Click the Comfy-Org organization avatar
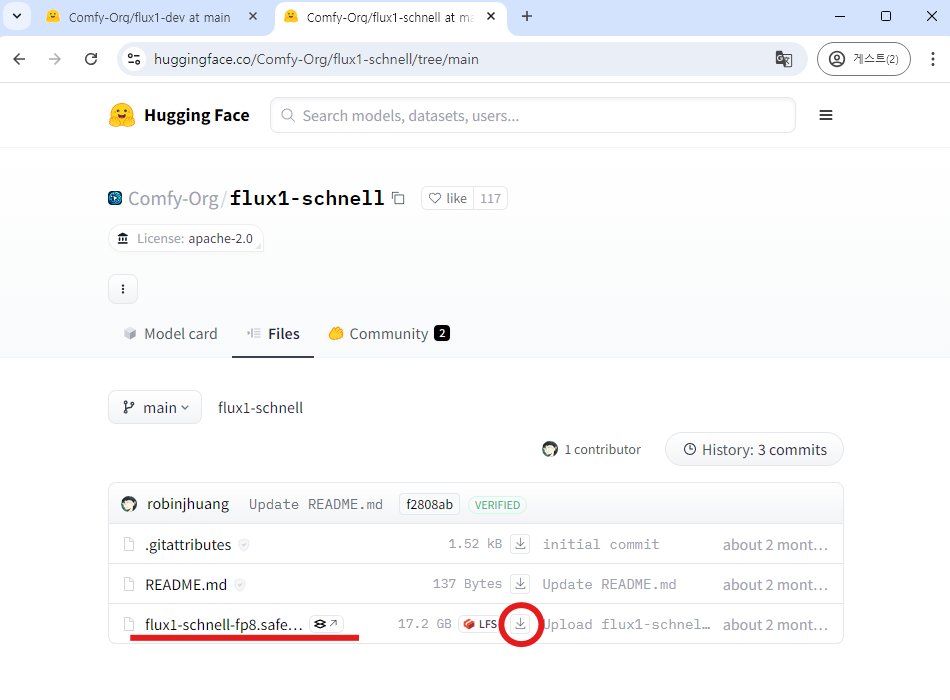 [115, 198]
